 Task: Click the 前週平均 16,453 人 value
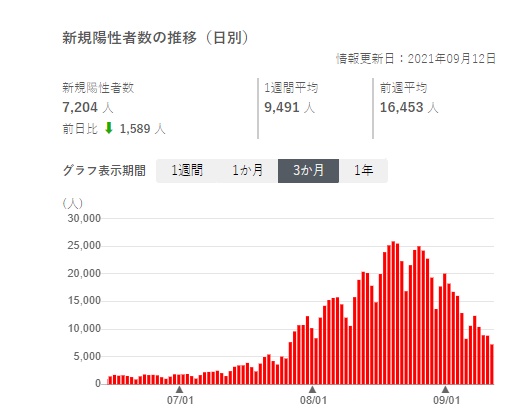point(409,107)
